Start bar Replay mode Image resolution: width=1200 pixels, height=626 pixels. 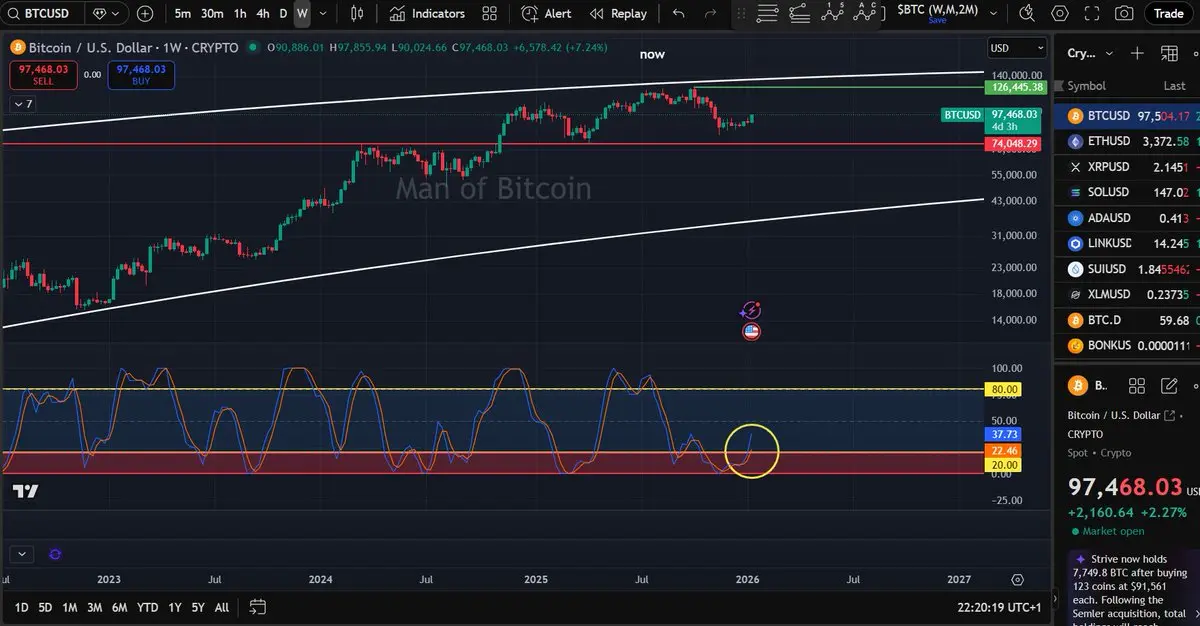[x=618, y=14]
